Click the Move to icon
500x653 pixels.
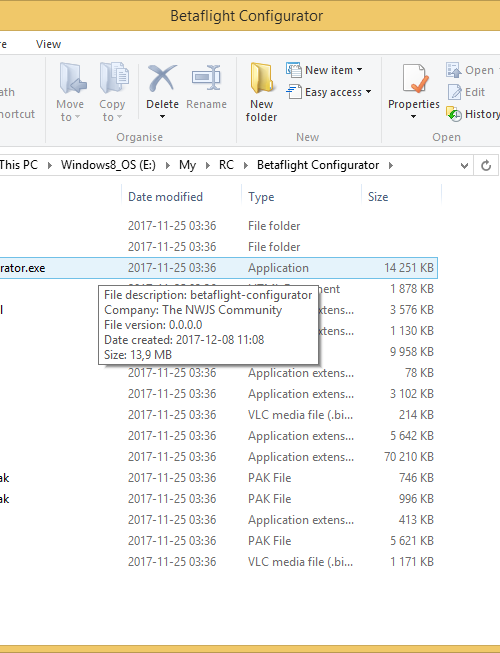72,79
